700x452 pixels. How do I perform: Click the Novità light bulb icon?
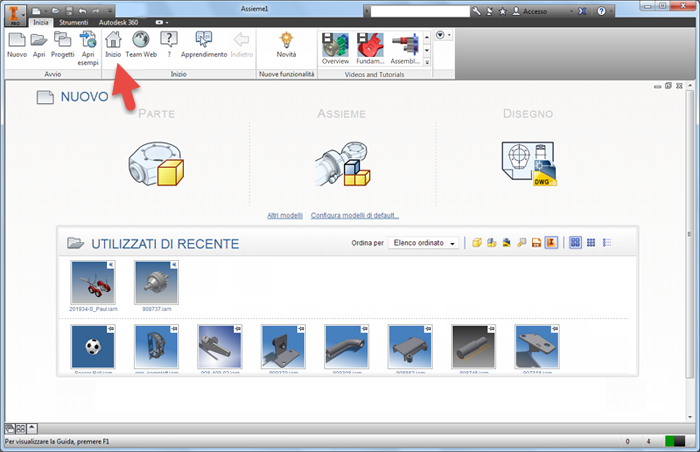[x=286, y=45]
